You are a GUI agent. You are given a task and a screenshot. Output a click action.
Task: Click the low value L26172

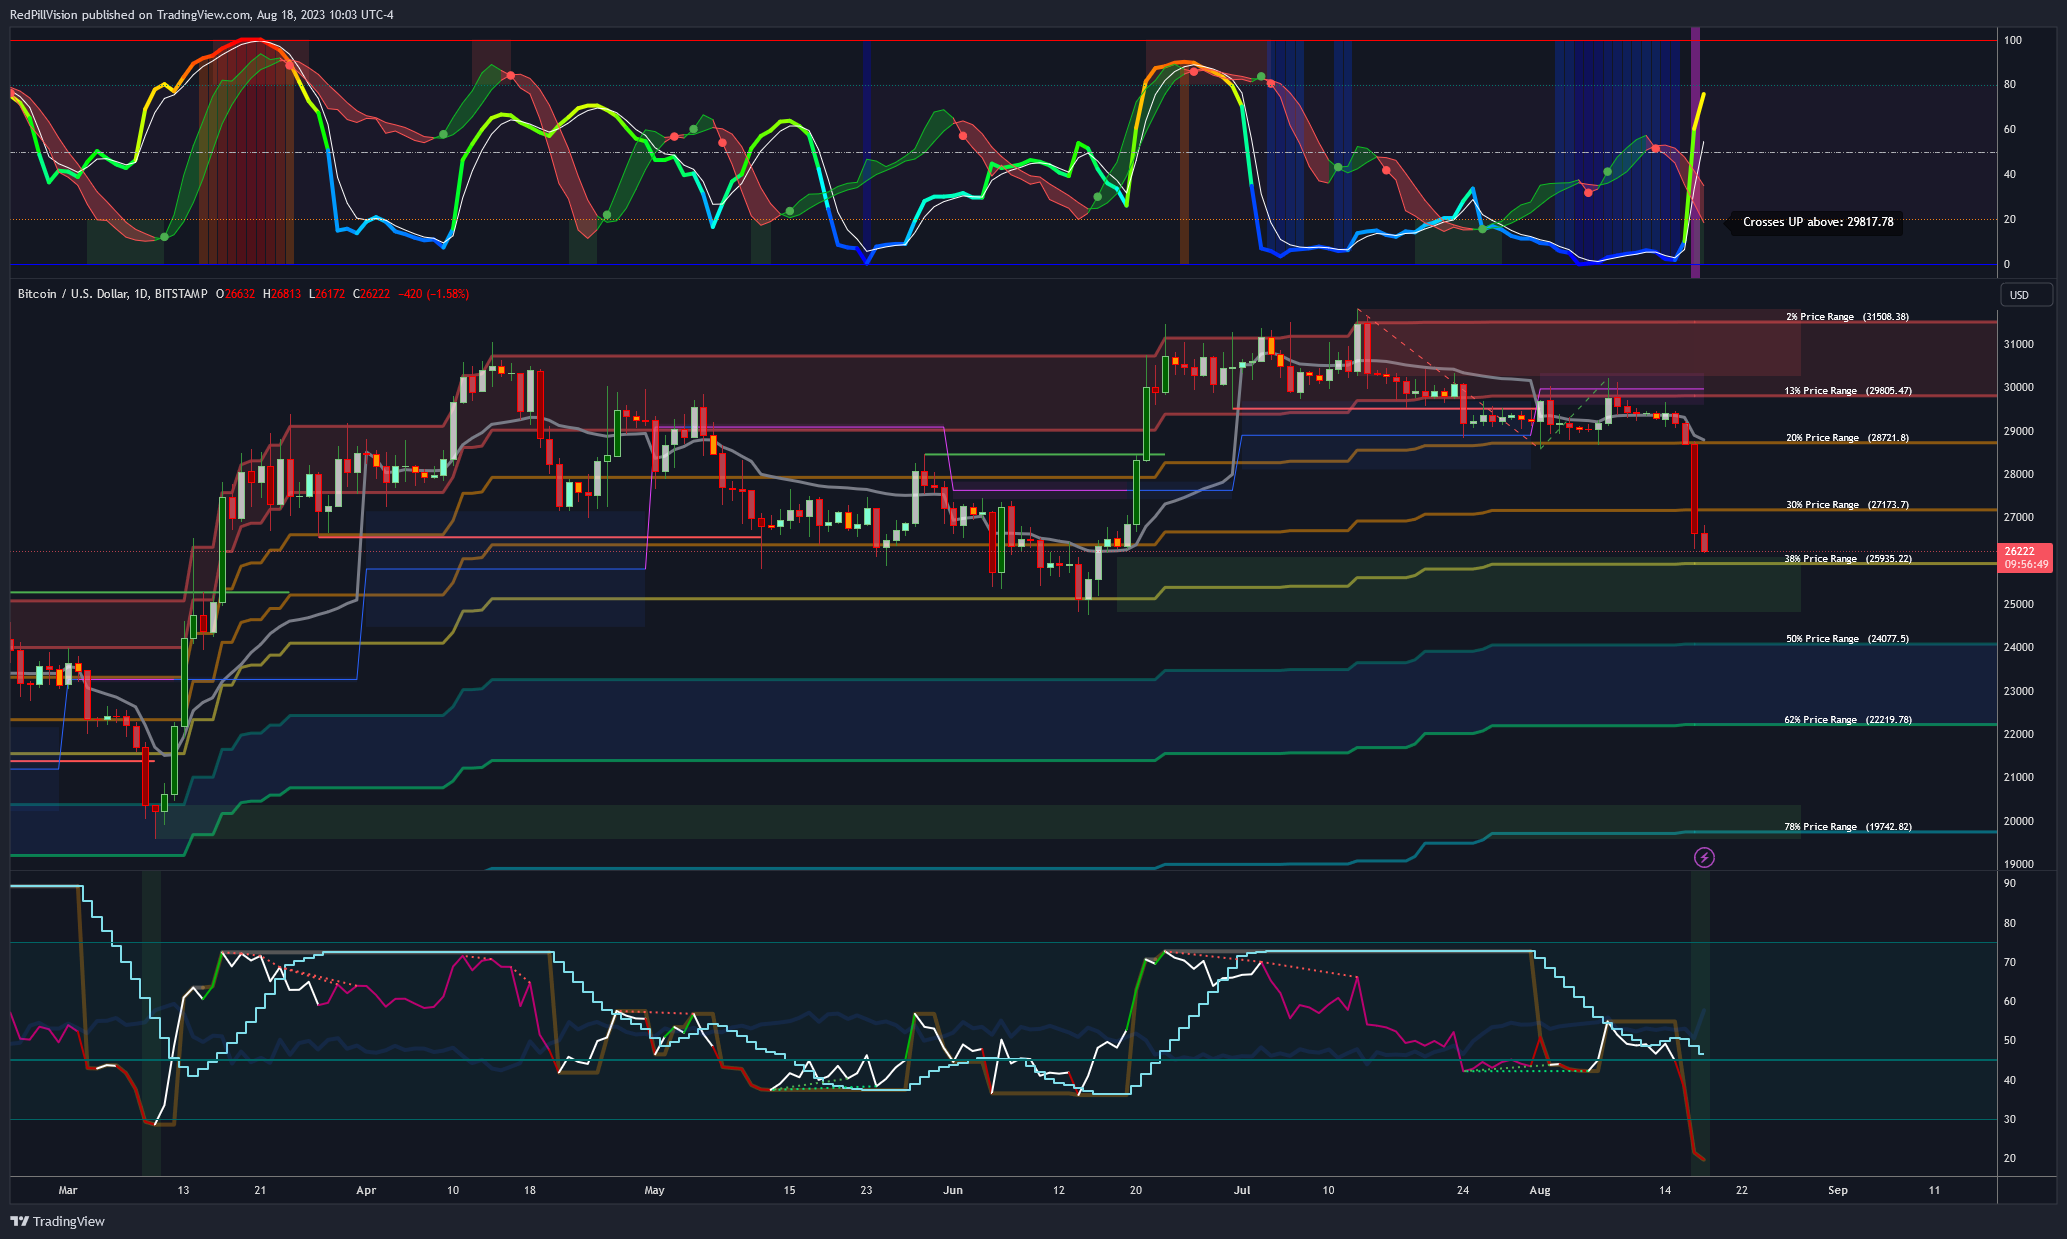point(327,294)
